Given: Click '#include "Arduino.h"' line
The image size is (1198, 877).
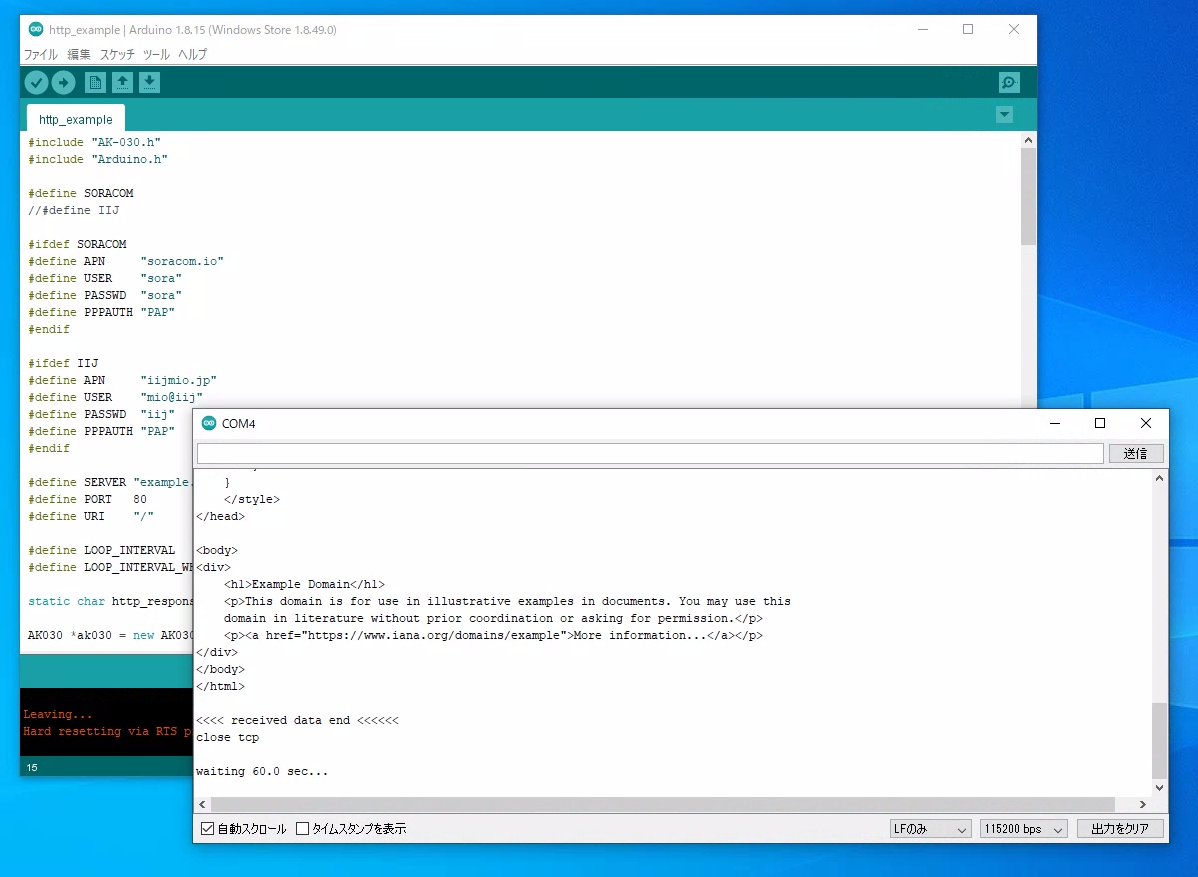Looking at the screenshot, I should coord(98,159).
